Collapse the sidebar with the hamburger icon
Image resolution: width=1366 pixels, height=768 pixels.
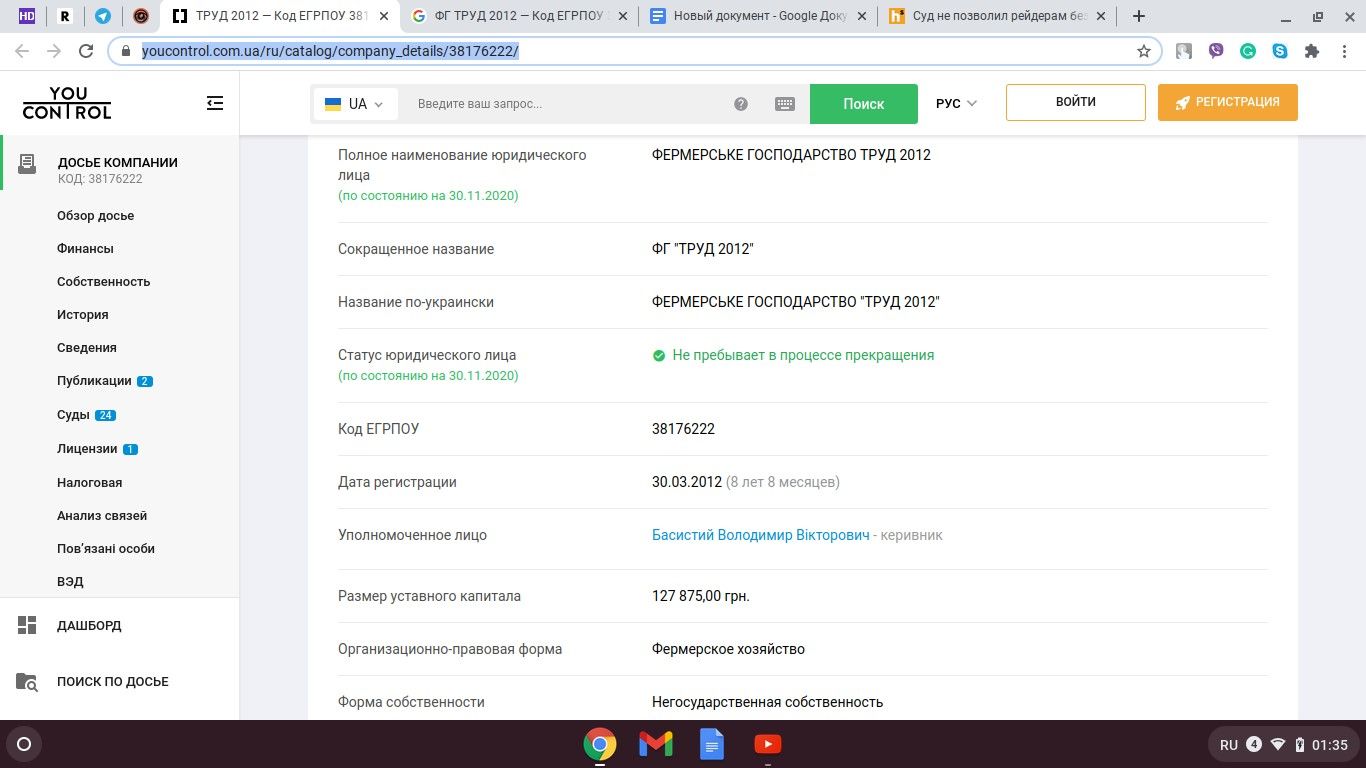(x=215, y=103)
